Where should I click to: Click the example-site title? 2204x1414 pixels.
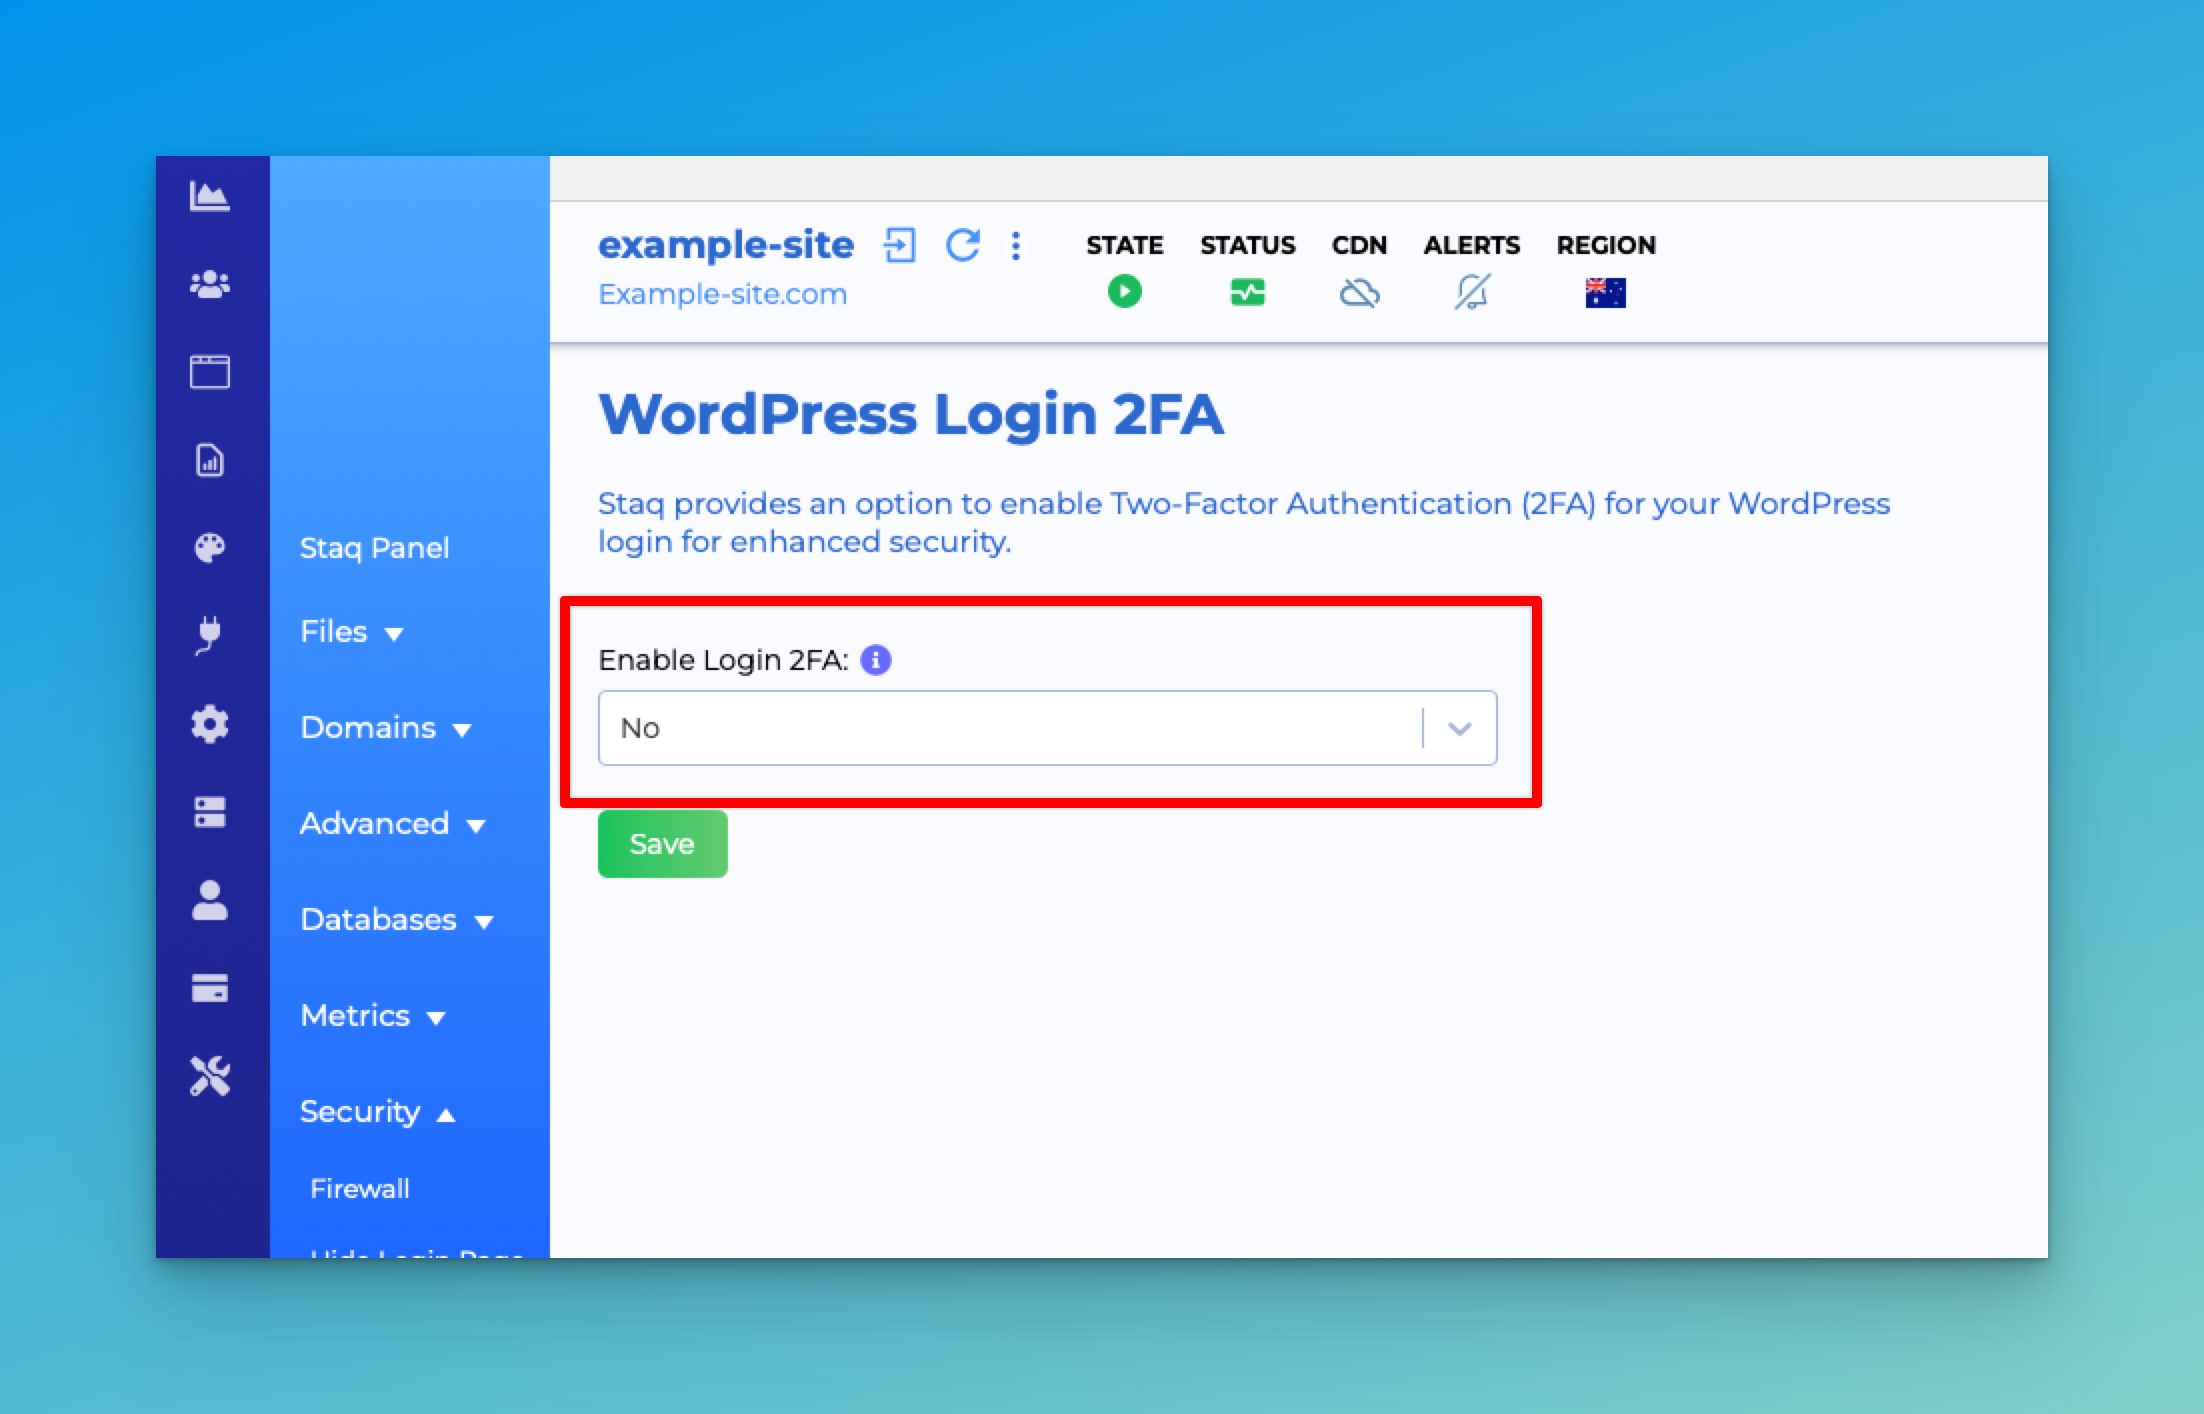pos(726,245)
